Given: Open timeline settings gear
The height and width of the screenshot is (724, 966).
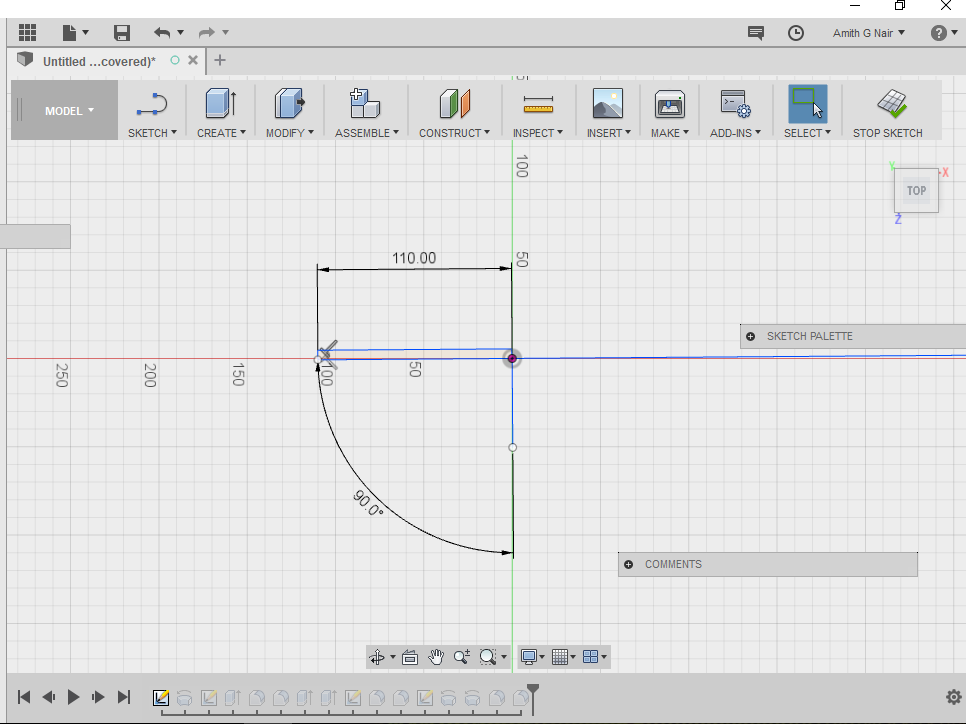Looking at the screenshot, I should 953,697.
